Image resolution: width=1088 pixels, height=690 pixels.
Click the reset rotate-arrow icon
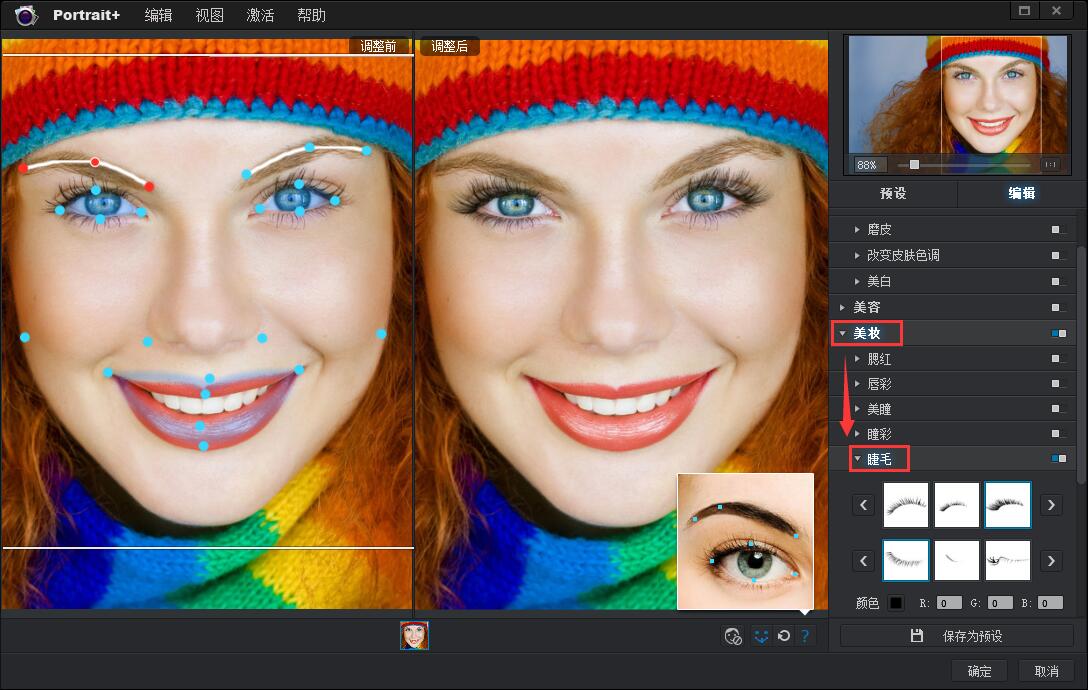click(x=783, y=636)
